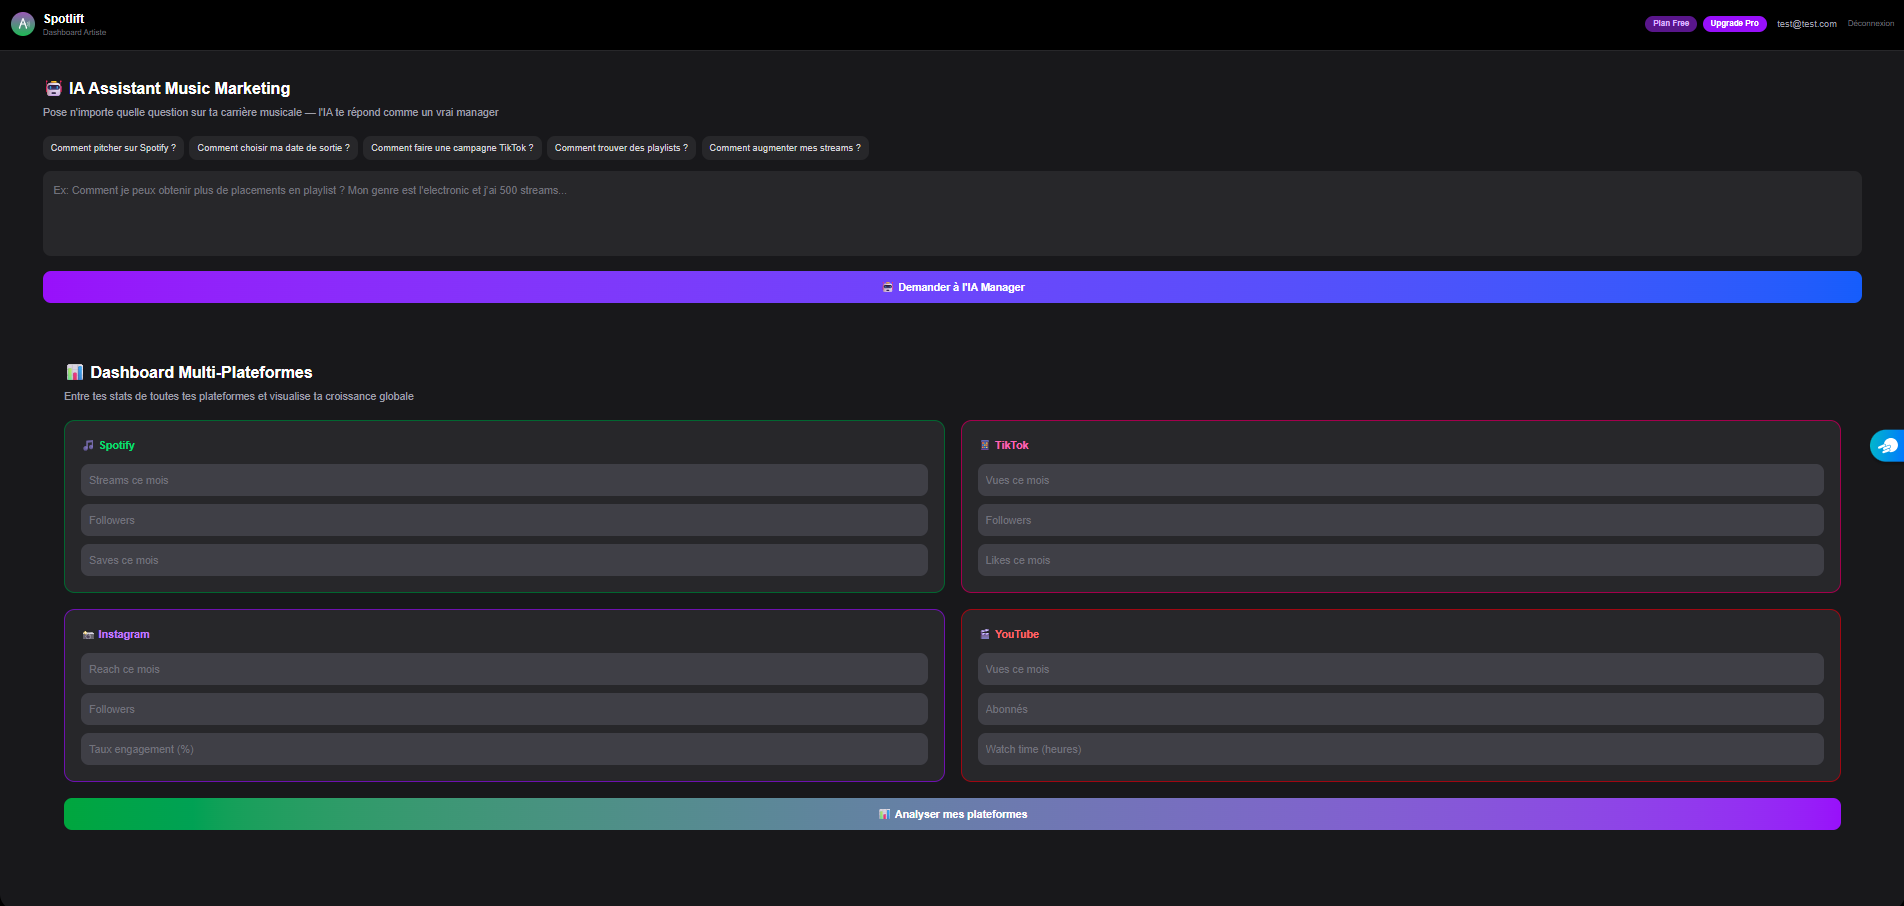This screenshot has height=906, width=1904.
Task: Click the 'Dashboard Artiste' subtitle
Action: pos(75,33)
